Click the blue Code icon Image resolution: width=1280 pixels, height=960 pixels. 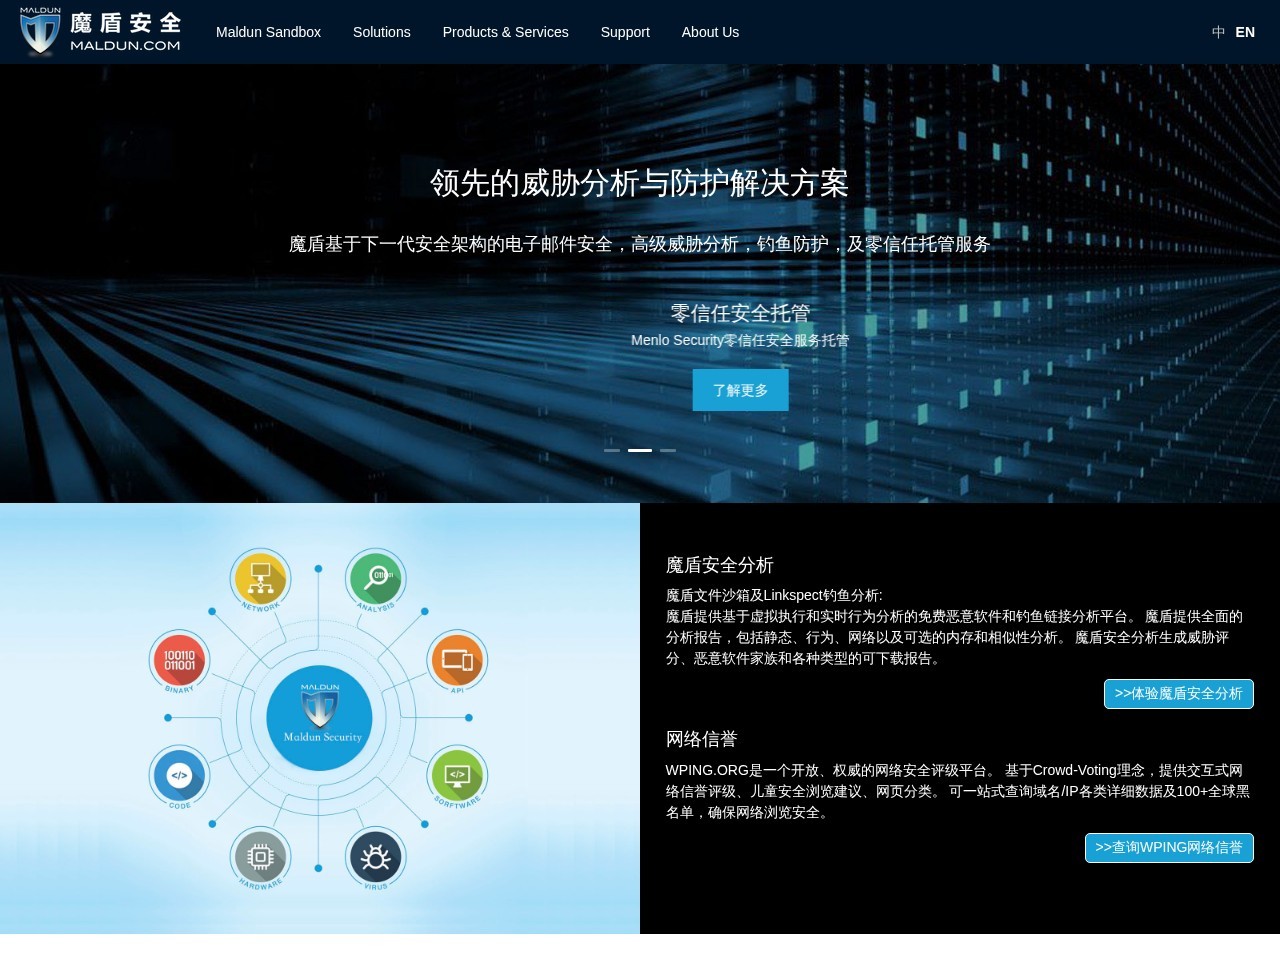coord(180,775)
